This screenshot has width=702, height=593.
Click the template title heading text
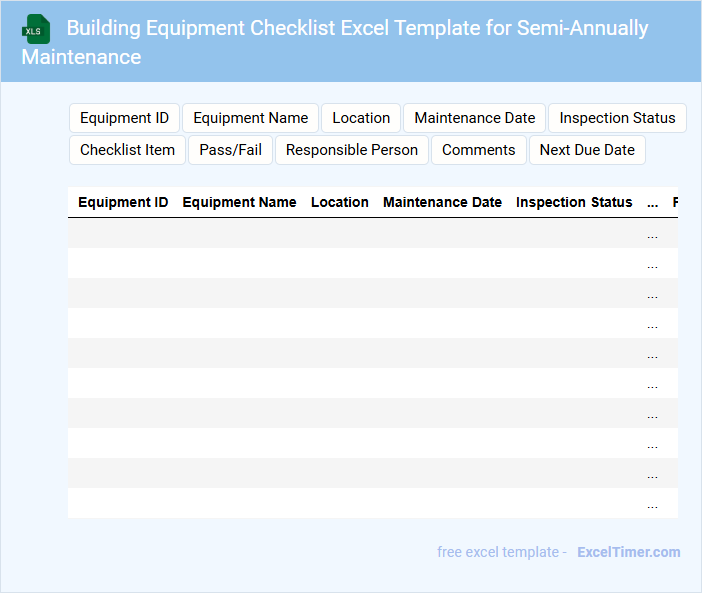click(x=357, y=28)
